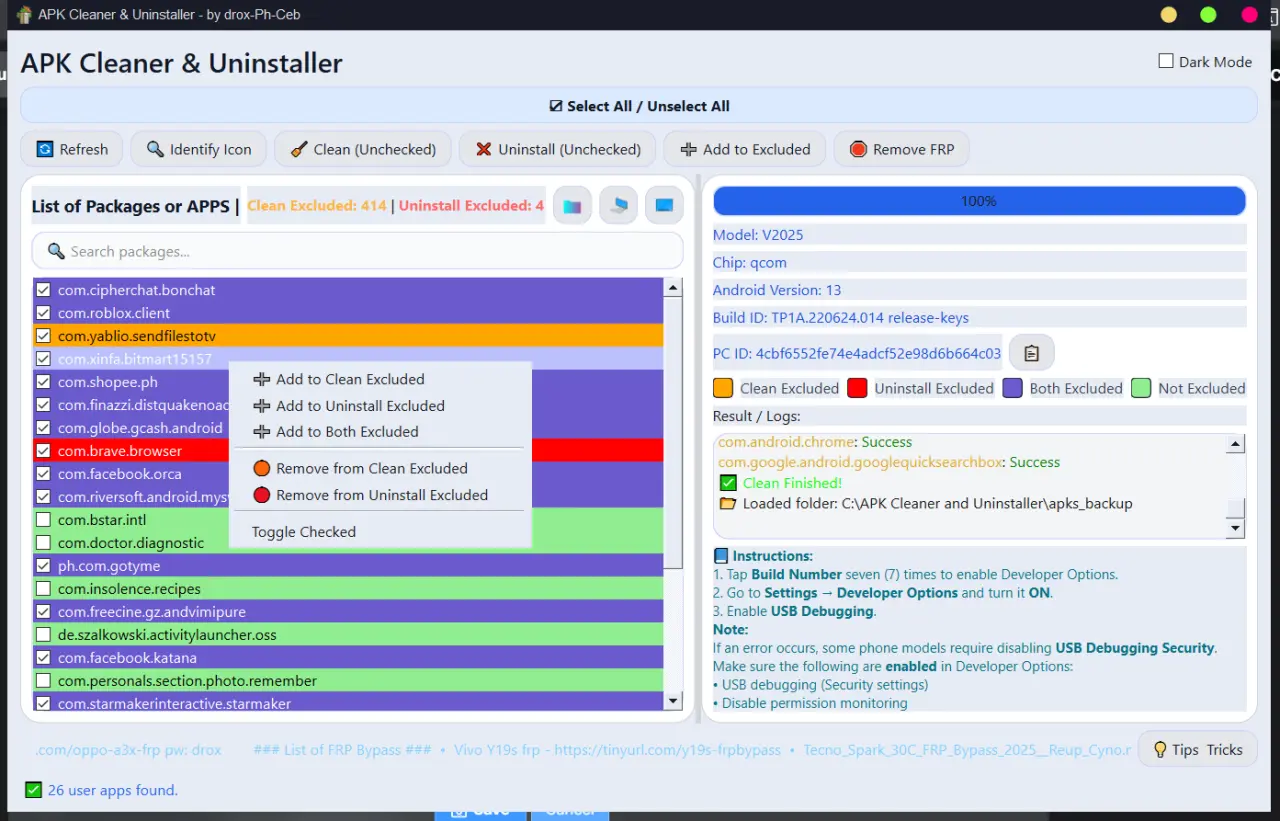The image size is (1280, 821).
Task: Click Chip: qcom text
Action: (750, 262)
